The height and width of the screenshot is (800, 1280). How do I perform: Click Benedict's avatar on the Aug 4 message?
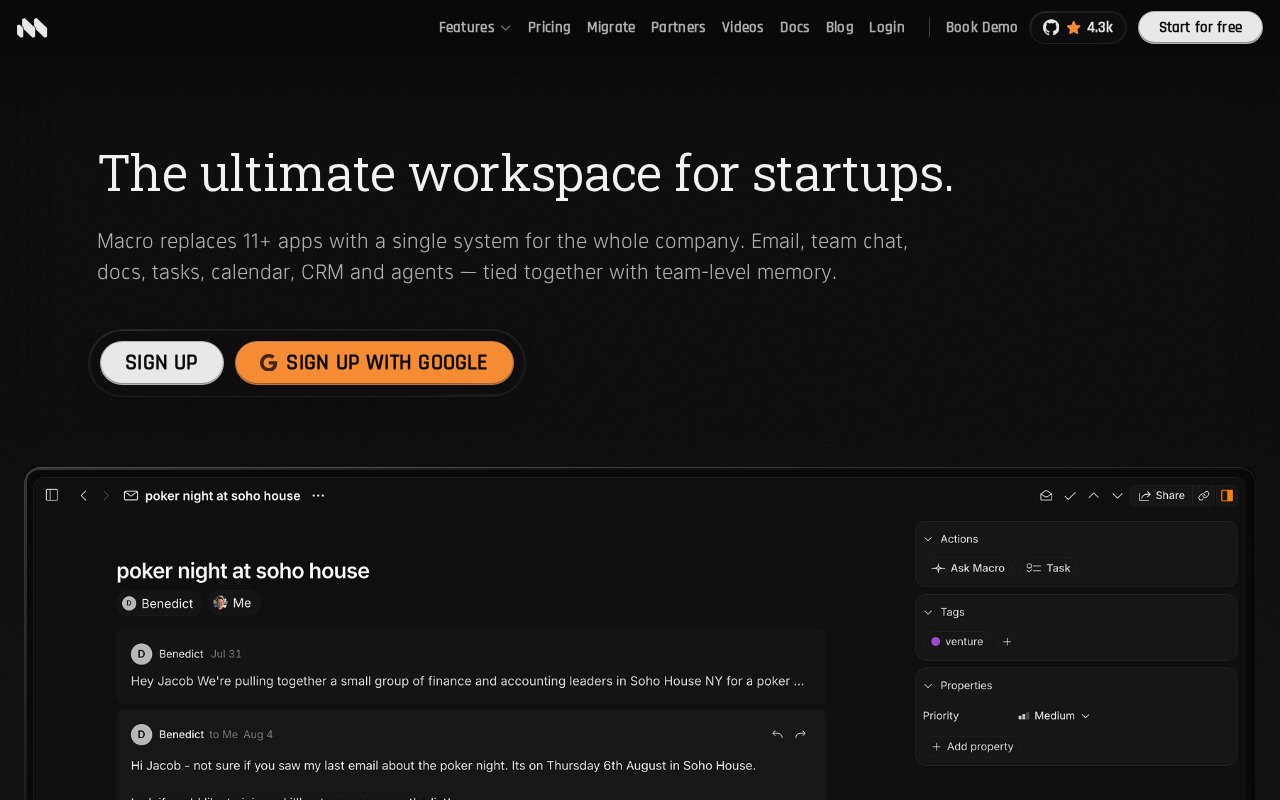141,734
